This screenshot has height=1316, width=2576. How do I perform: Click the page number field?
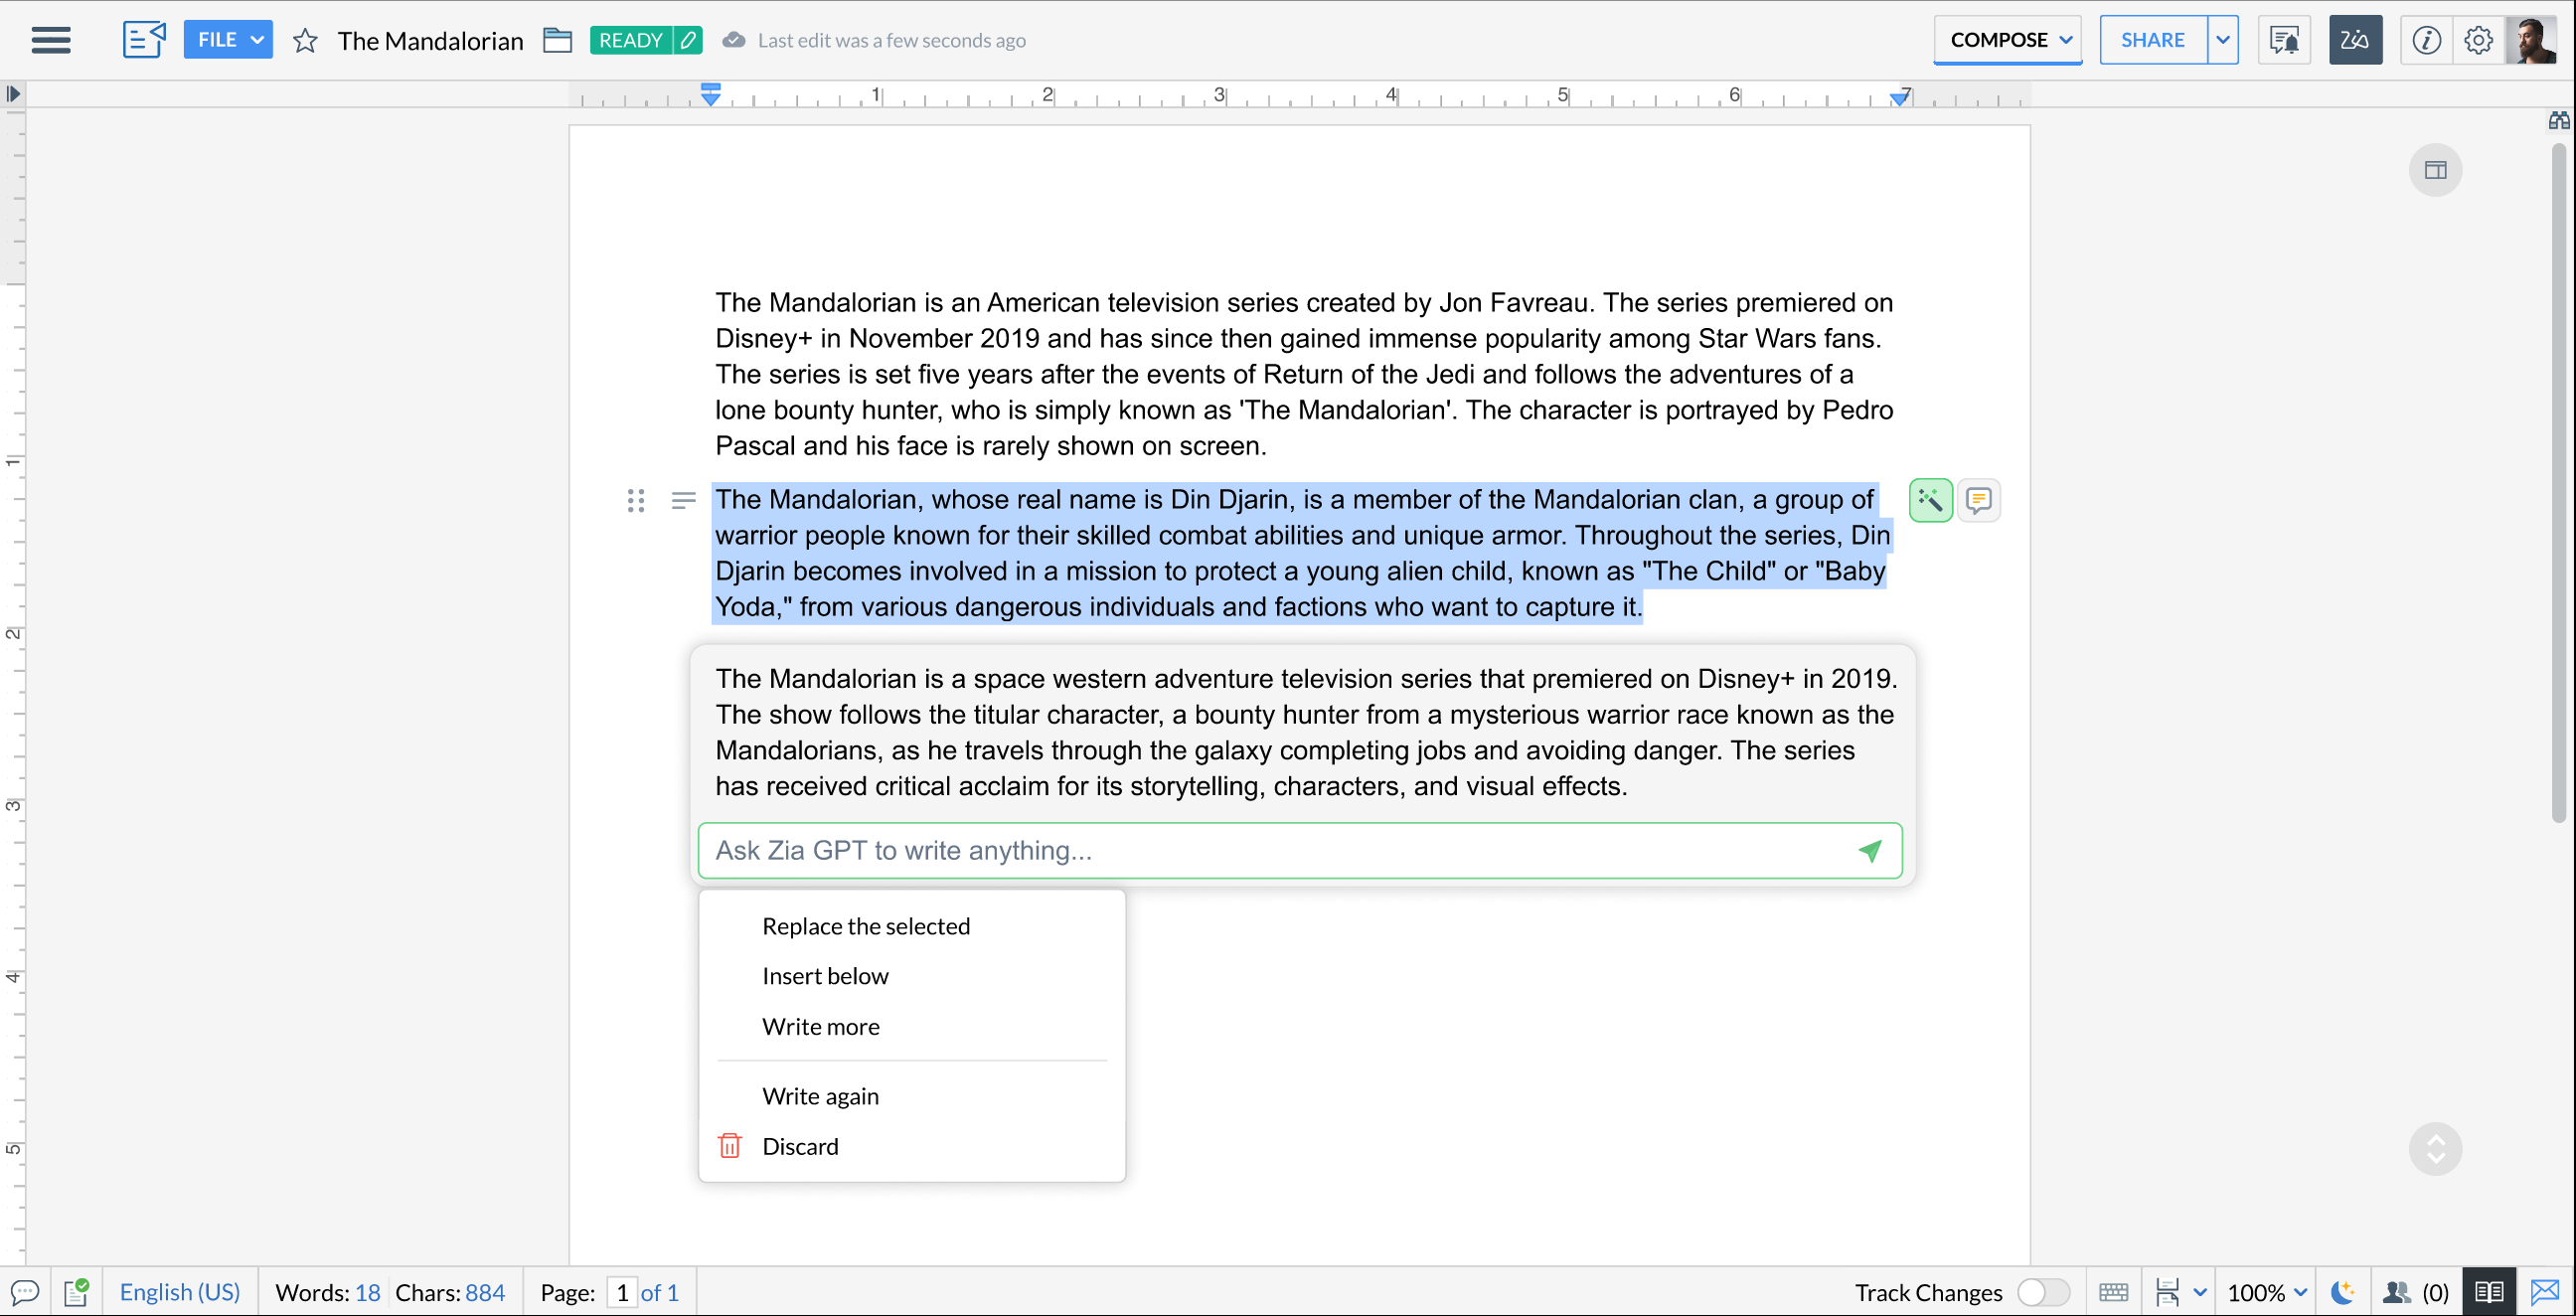(x=622, y=1292)
